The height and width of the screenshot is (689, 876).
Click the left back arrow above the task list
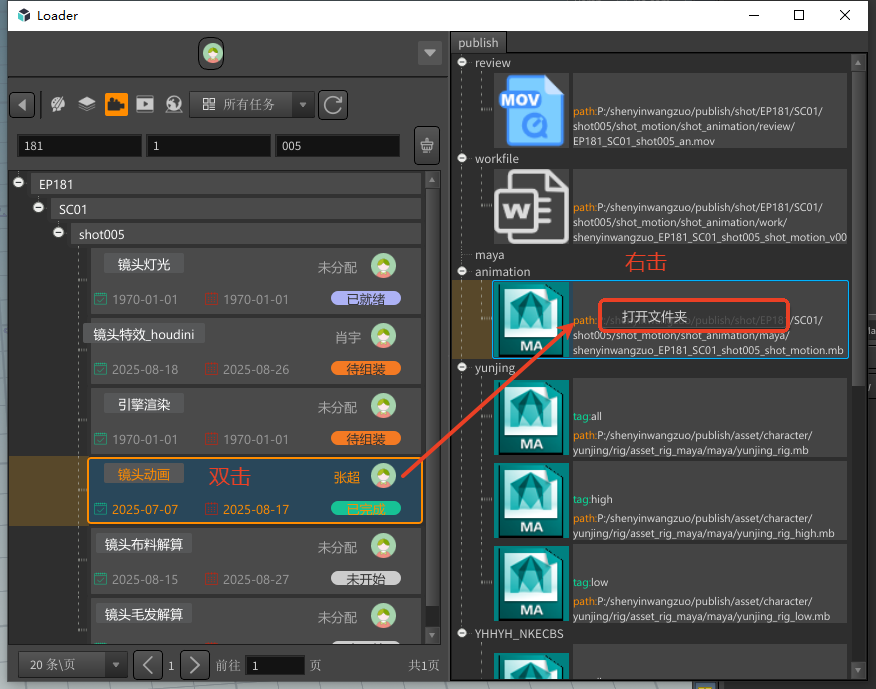pos(21,104)
